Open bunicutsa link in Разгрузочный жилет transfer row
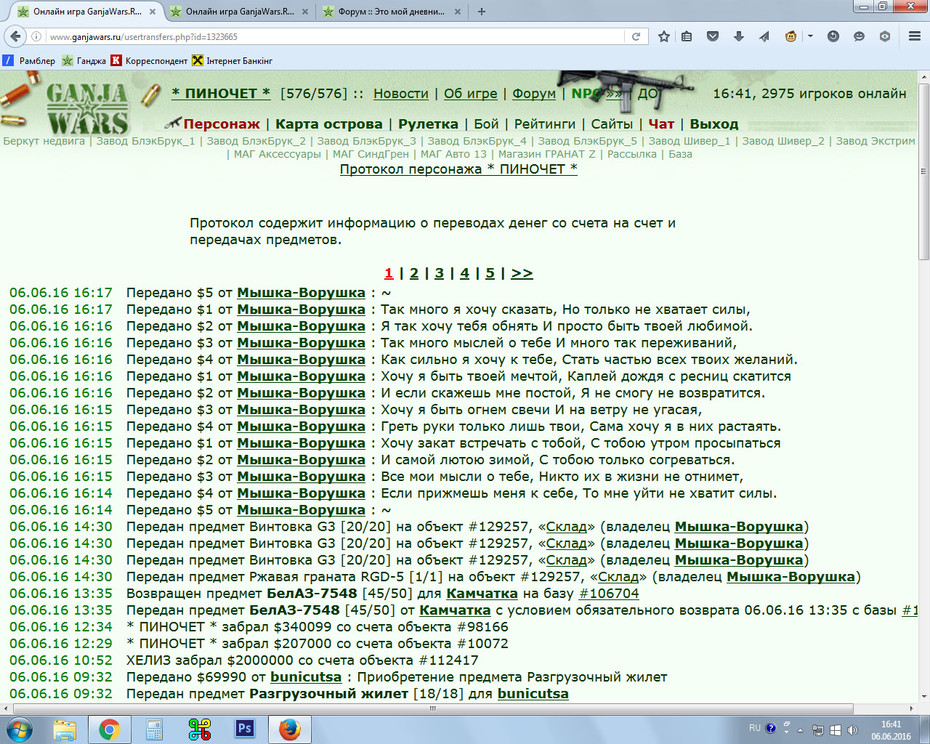This screenshot has width=930, height=744. 533,694
